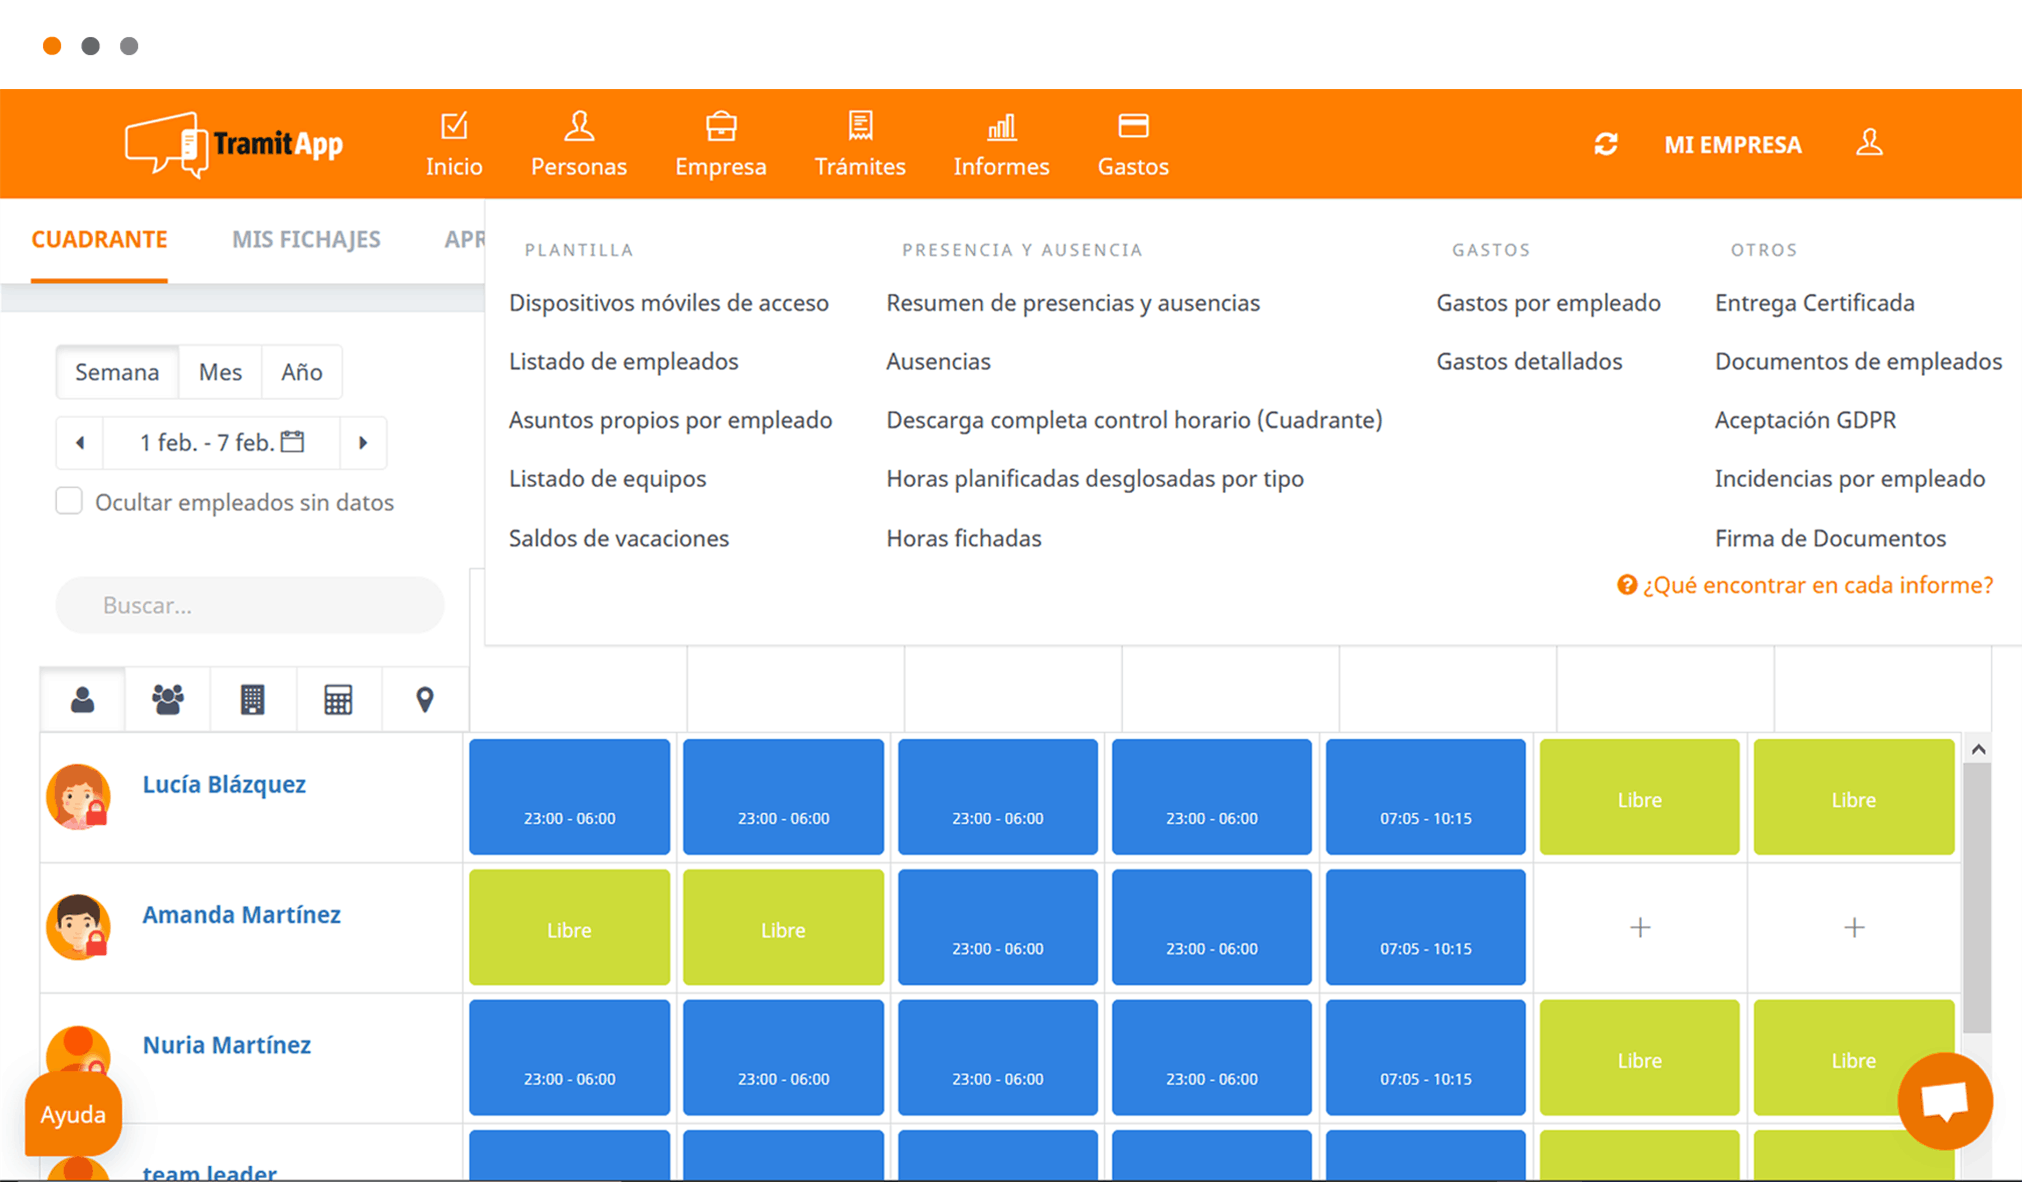Open the Gastos section
The image size is (2022, 1182).
[1133, 145]
